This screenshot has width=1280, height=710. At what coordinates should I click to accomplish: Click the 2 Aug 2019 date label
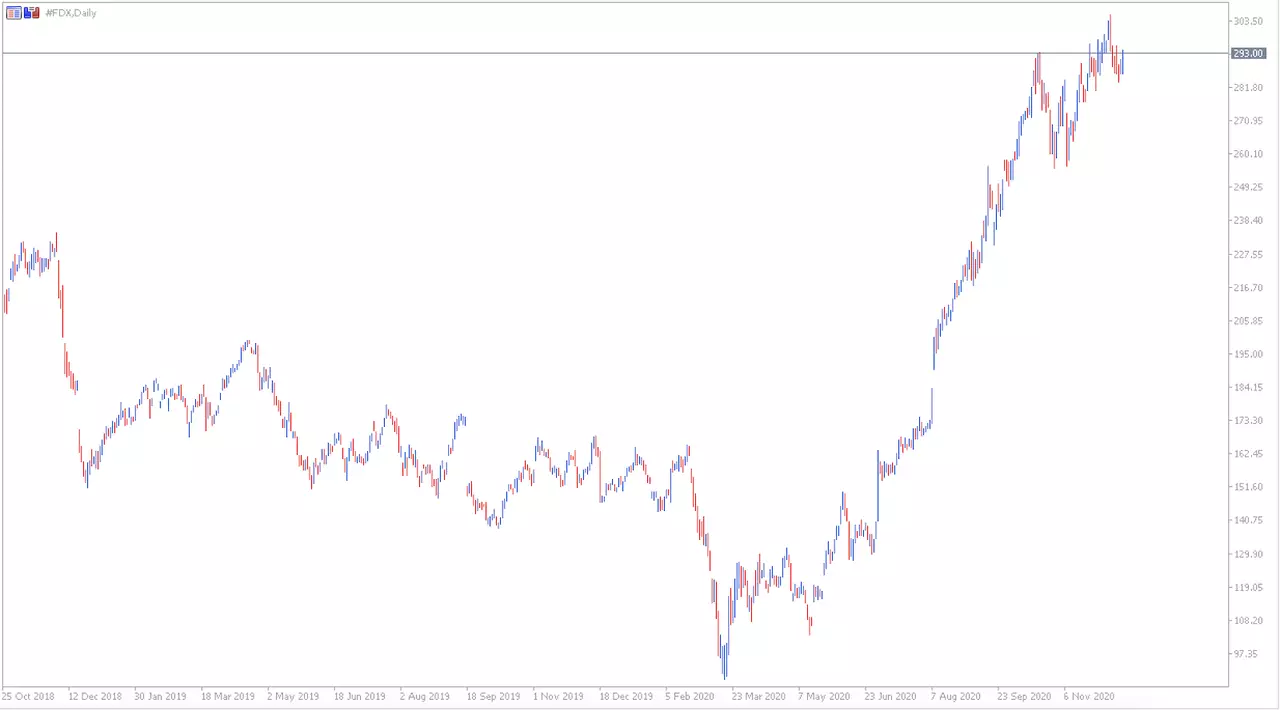[x=426, y=696]
